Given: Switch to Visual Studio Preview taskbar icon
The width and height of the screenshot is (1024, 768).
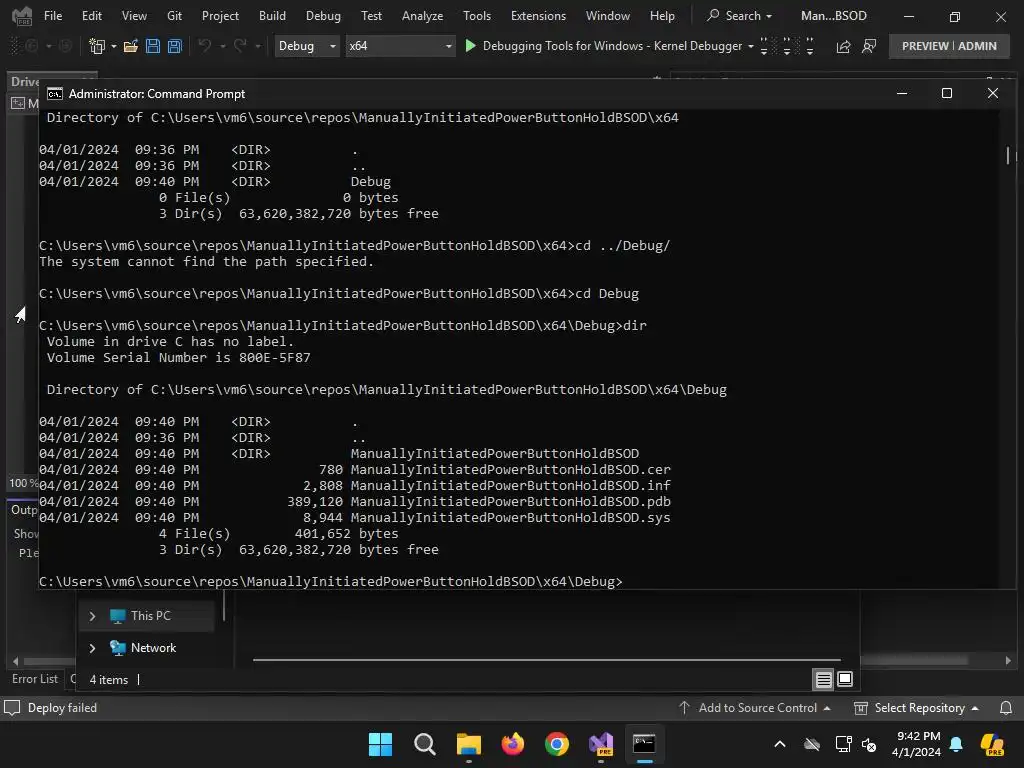Looking at the screenshot, I should pos(601,744).
